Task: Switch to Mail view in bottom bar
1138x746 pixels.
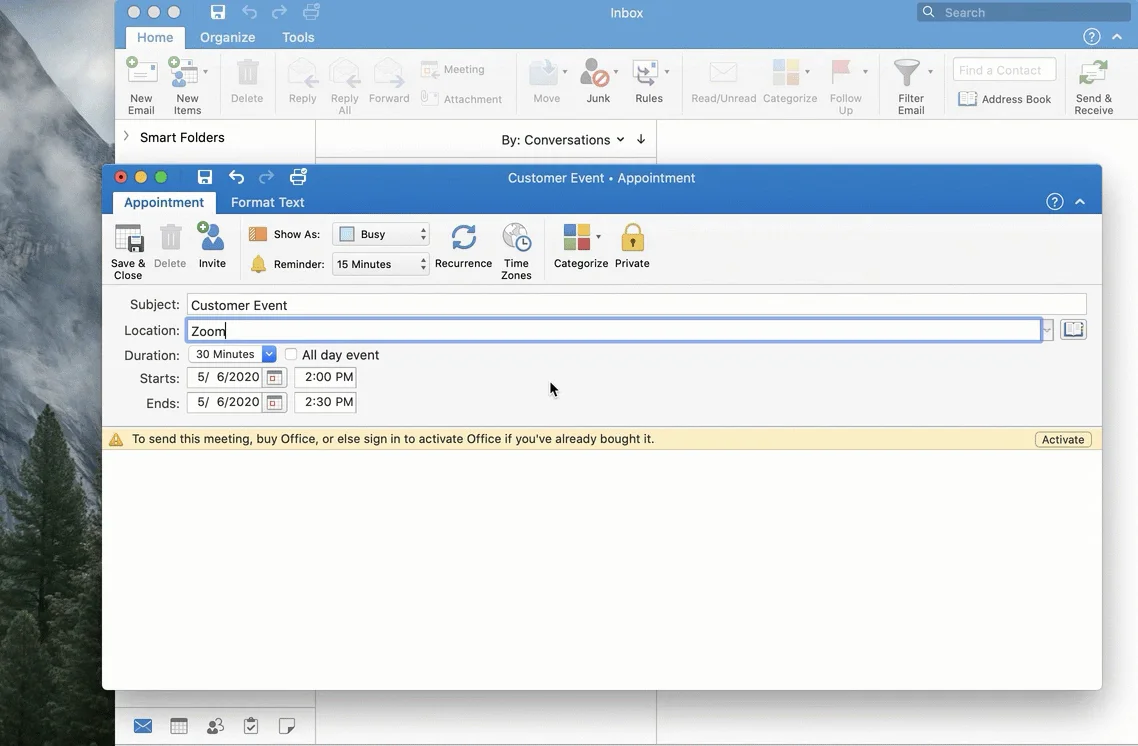Action: click(143, 726)
